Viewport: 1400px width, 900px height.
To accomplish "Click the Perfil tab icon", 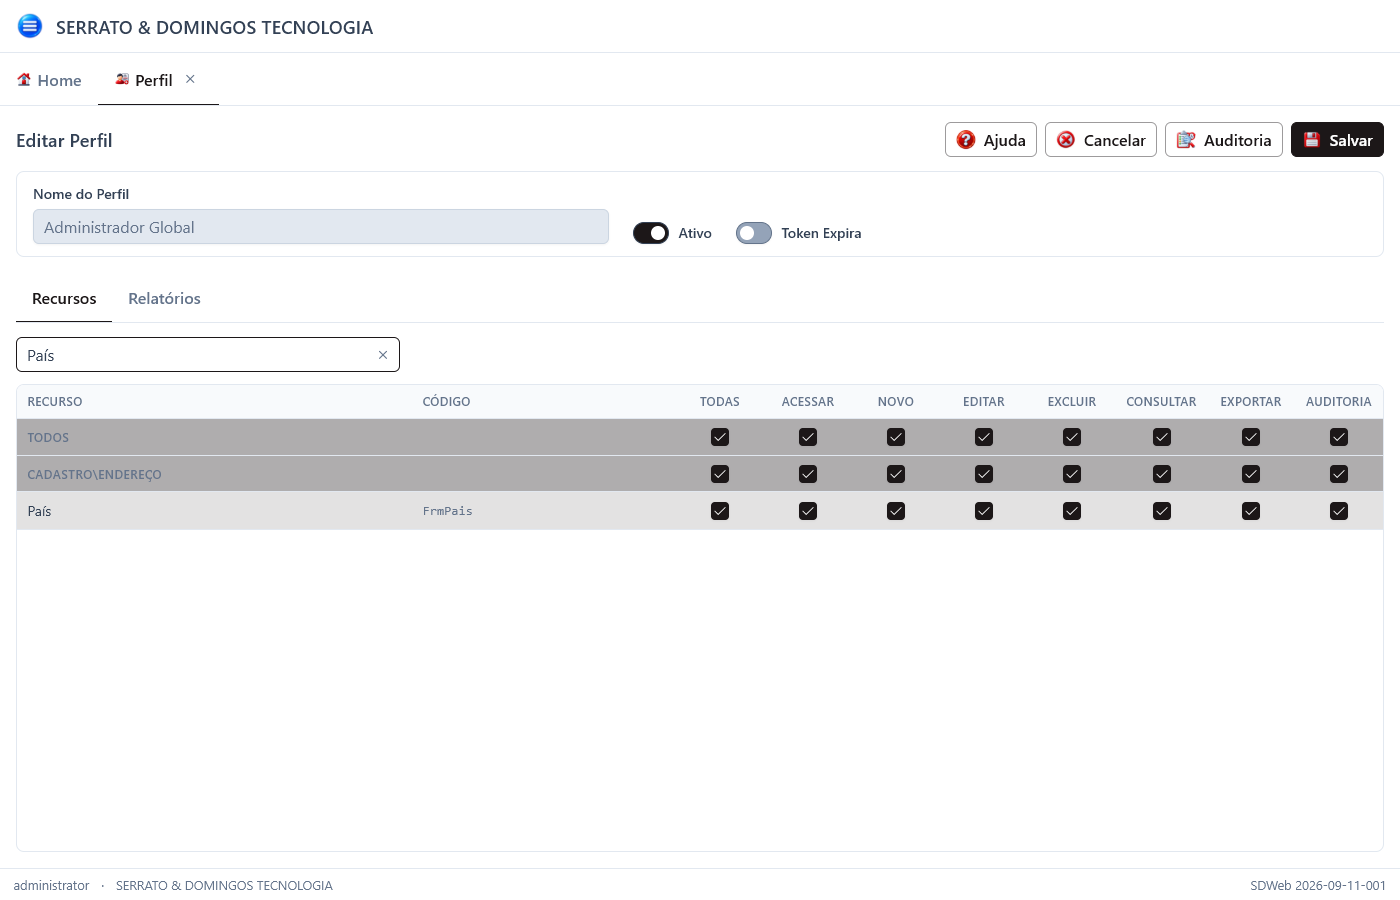I will click(x=122, y=79).
